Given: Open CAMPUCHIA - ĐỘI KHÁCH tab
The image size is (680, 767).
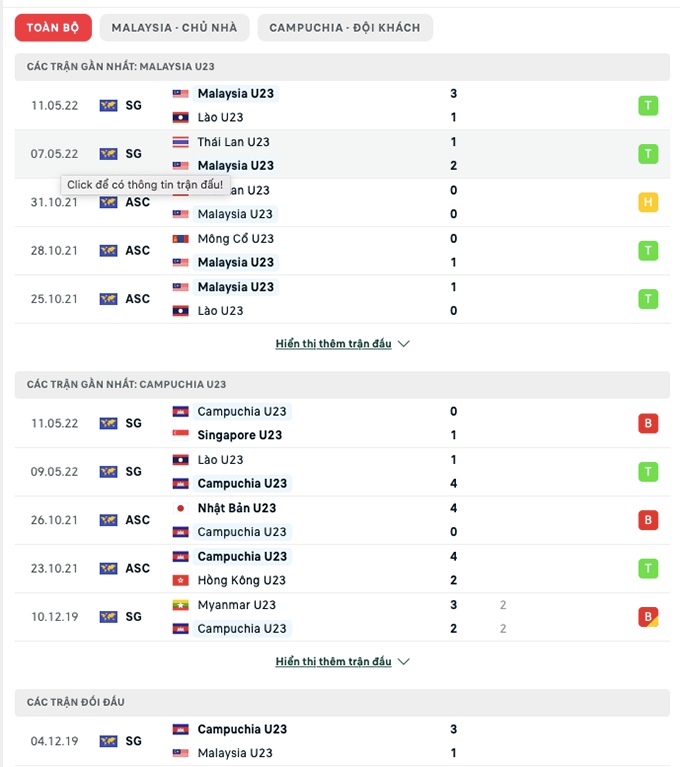Looking at the screenshot, I should [x=345, y=27].
